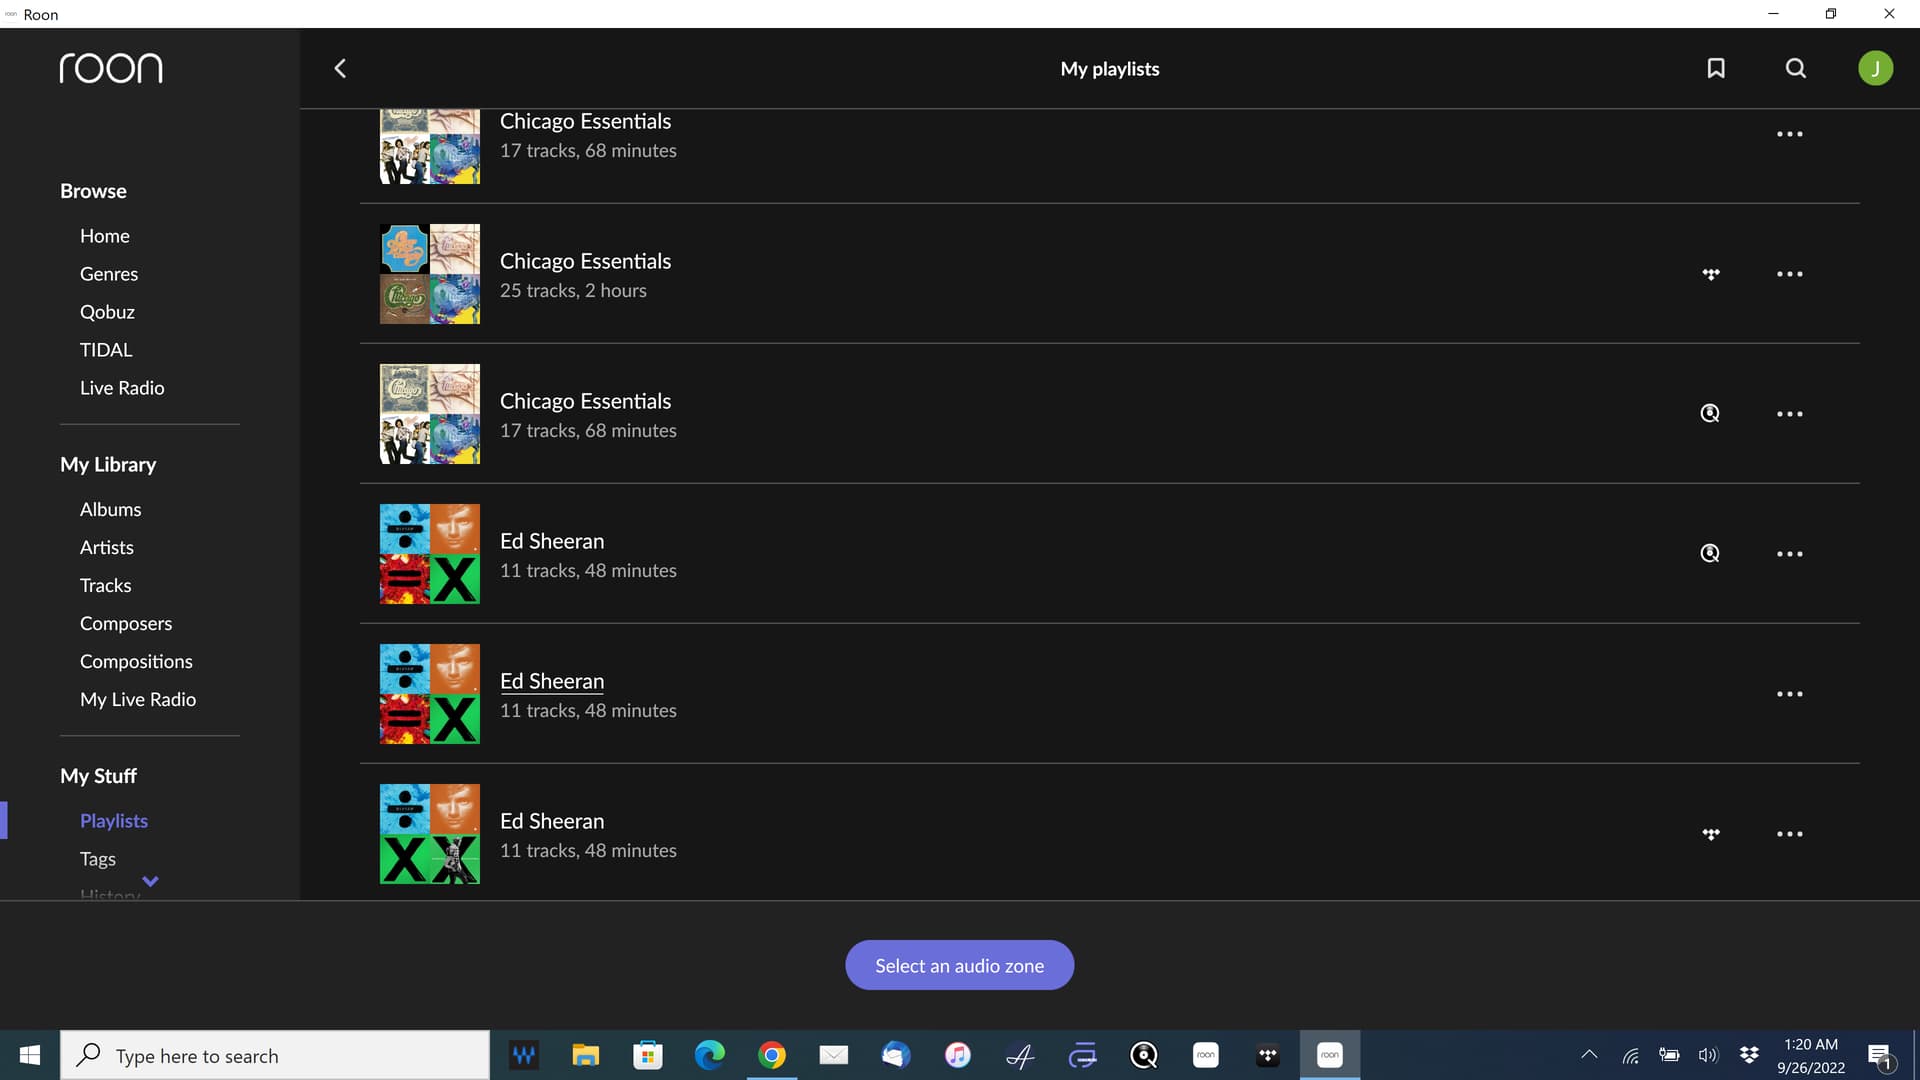Open TIDAL in the Browse sidebar
This screenshot has width=1920, height=1080.
tap(106, 350)
